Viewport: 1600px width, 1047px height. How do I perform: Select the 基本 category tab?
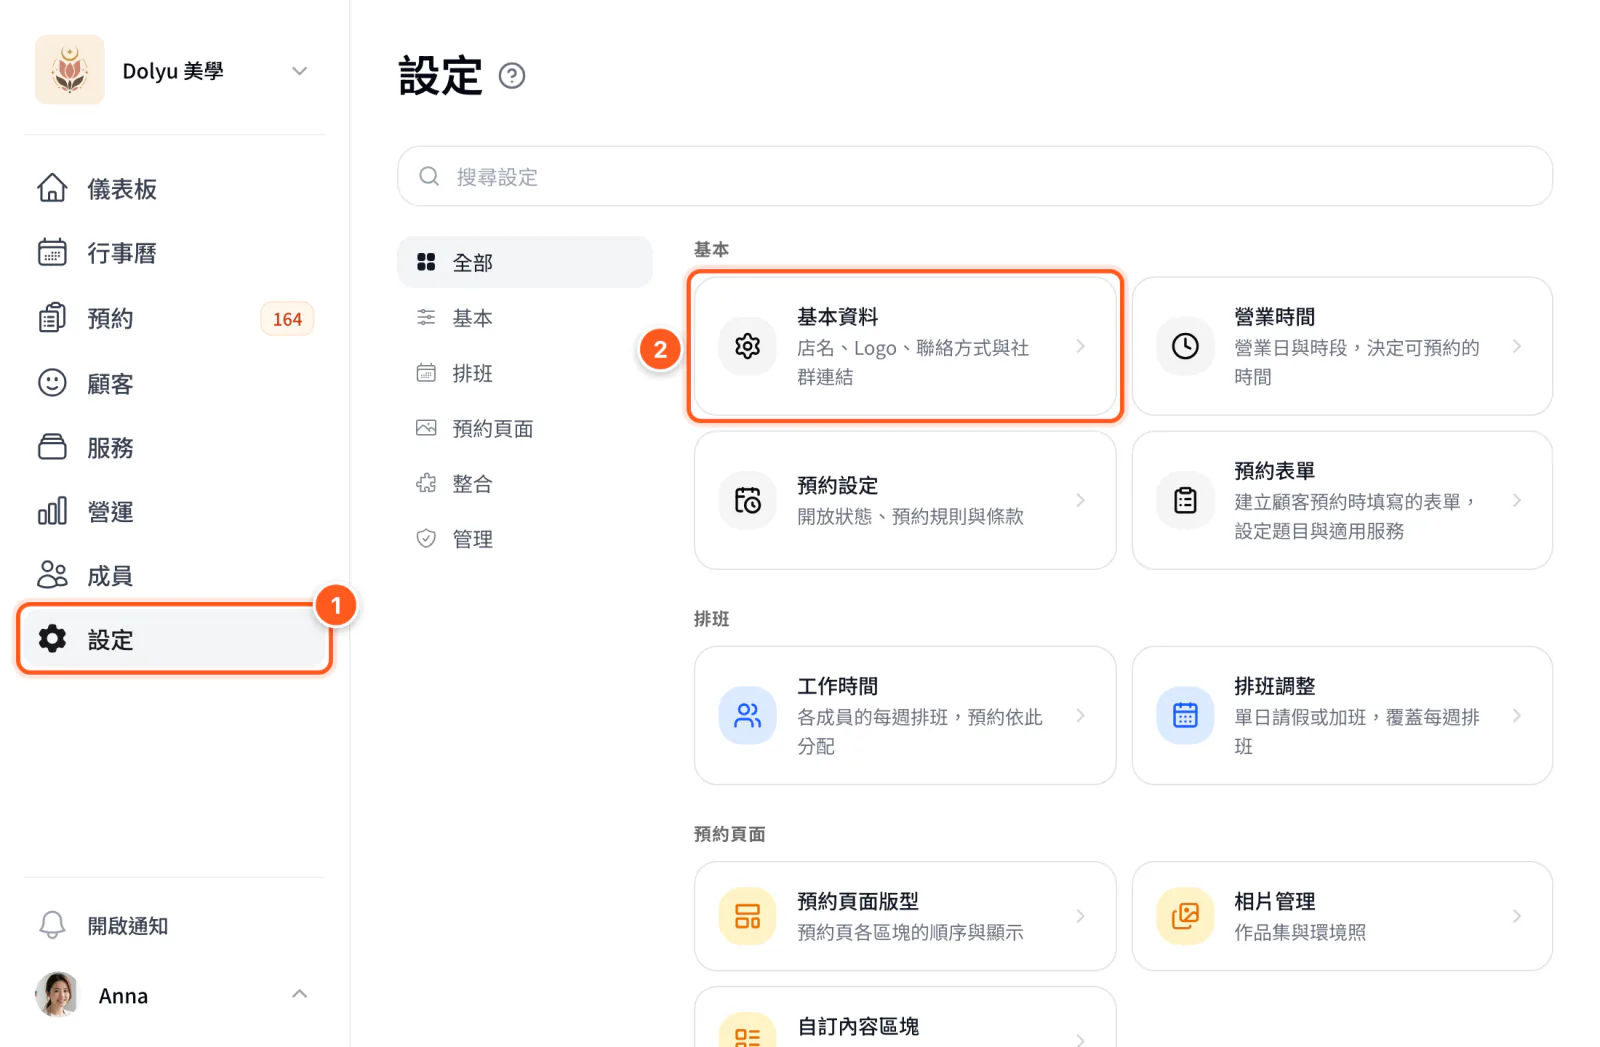point(525,318)
